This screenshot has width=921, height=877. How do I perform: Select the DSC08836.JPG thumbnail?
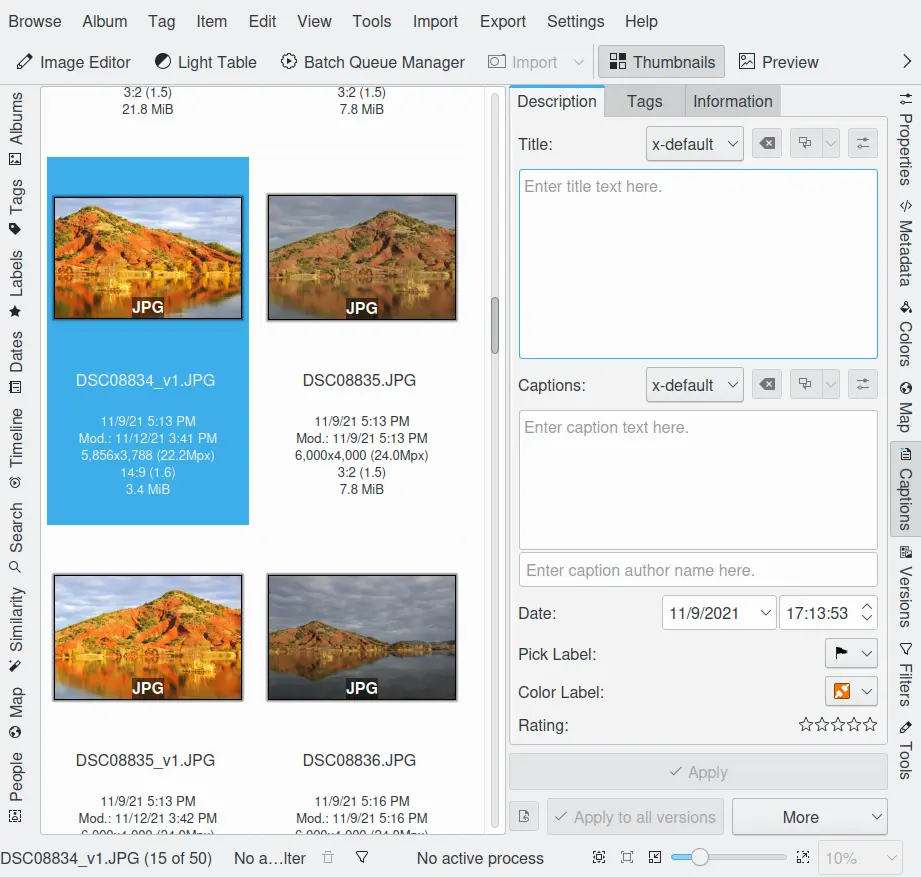[x=361, y=637]
